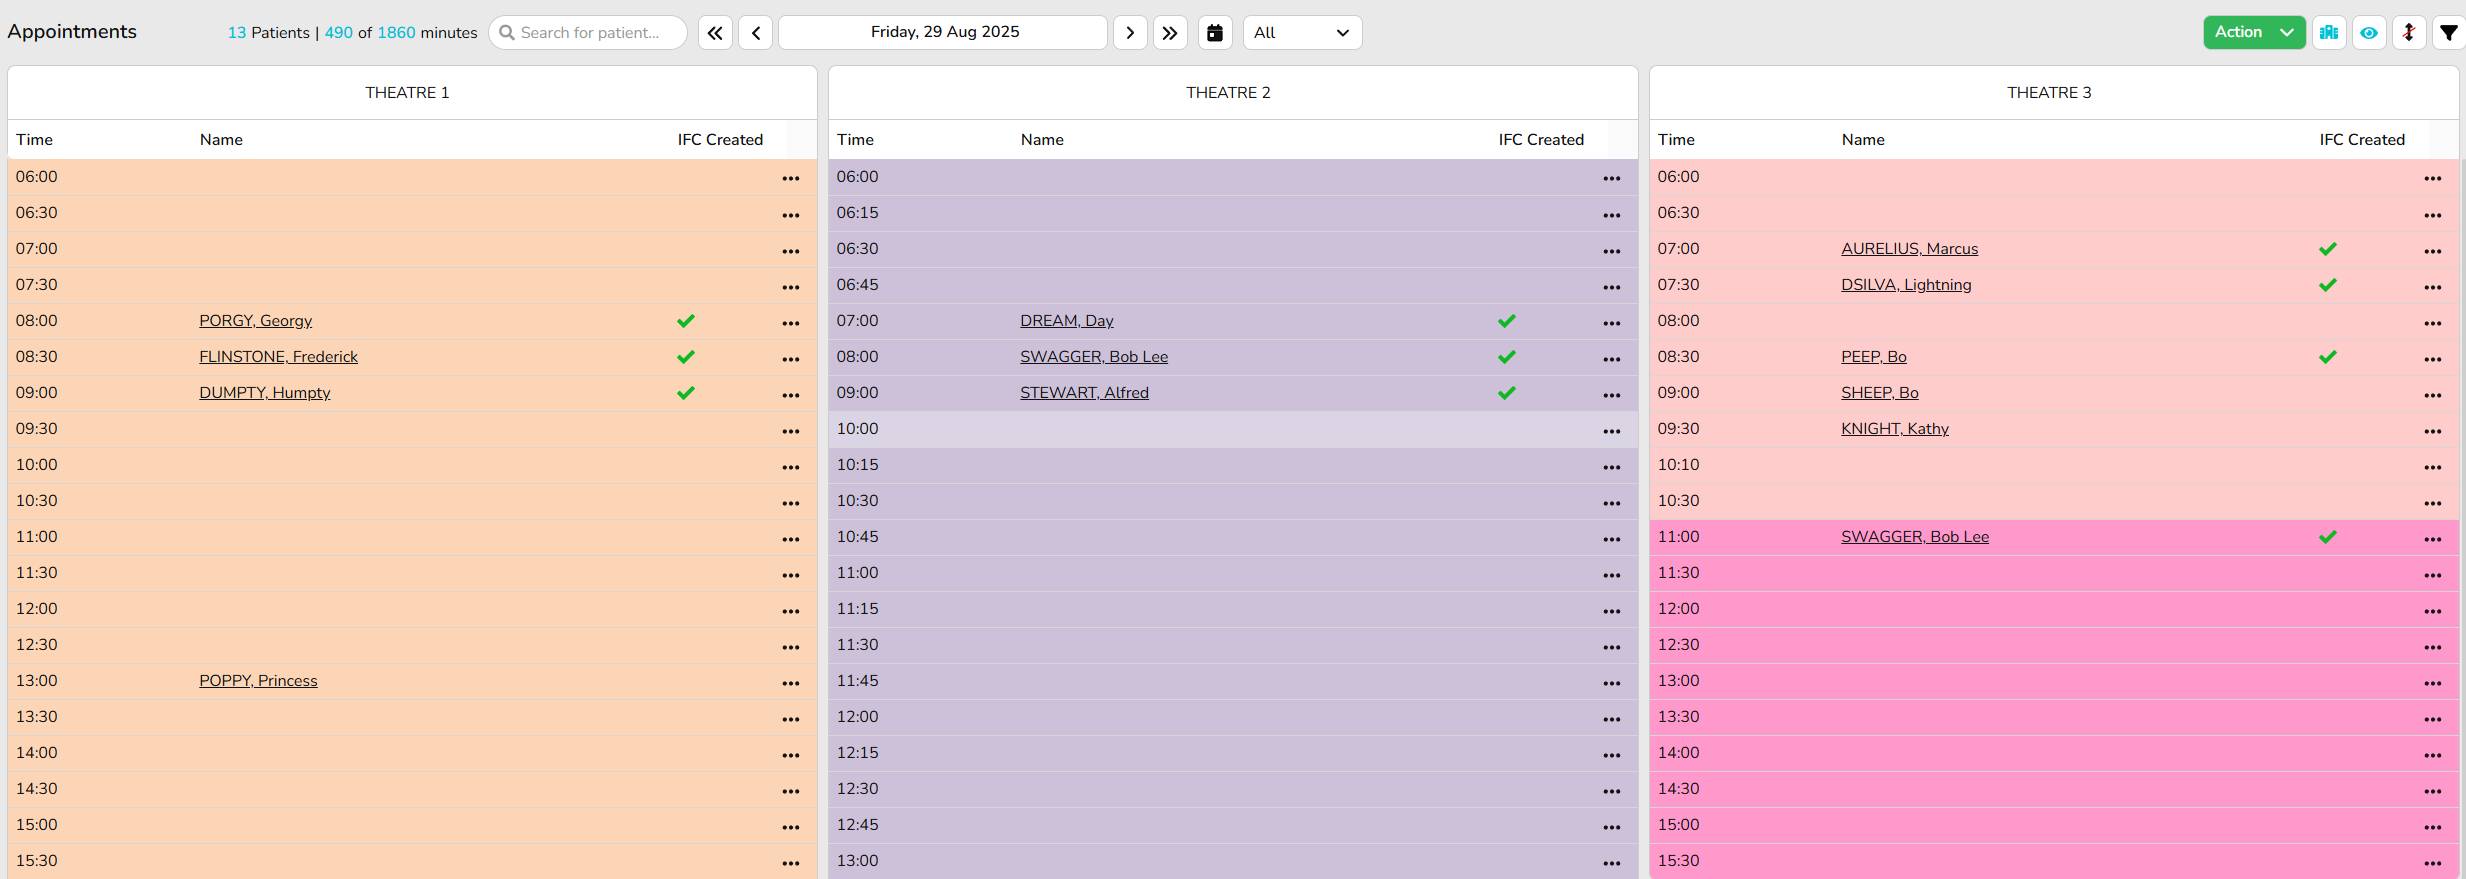Click the THEATRE 2 header
The height and width of the screenshot is (879, 2466).
[x=1228, y=92]
